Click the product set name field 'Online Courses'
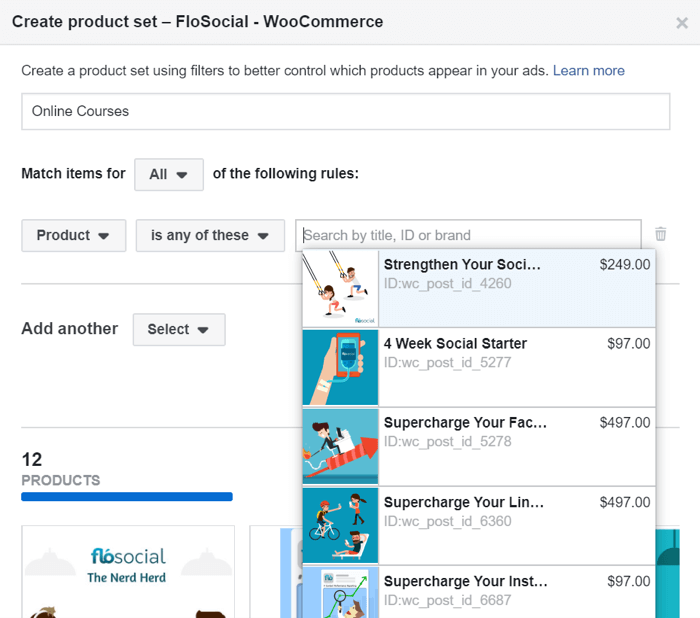Screen dimensions: 700x618 (345, 111)
